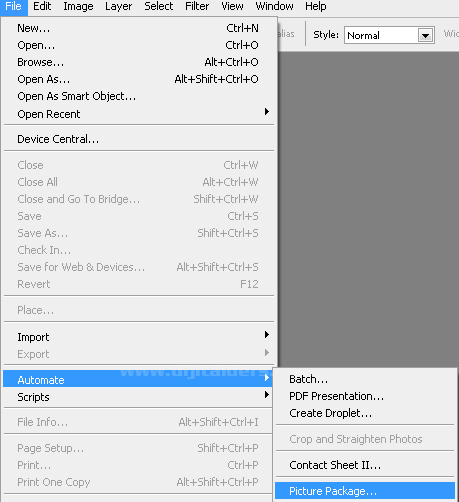Open the Filter menu

(x=197, y=7)
